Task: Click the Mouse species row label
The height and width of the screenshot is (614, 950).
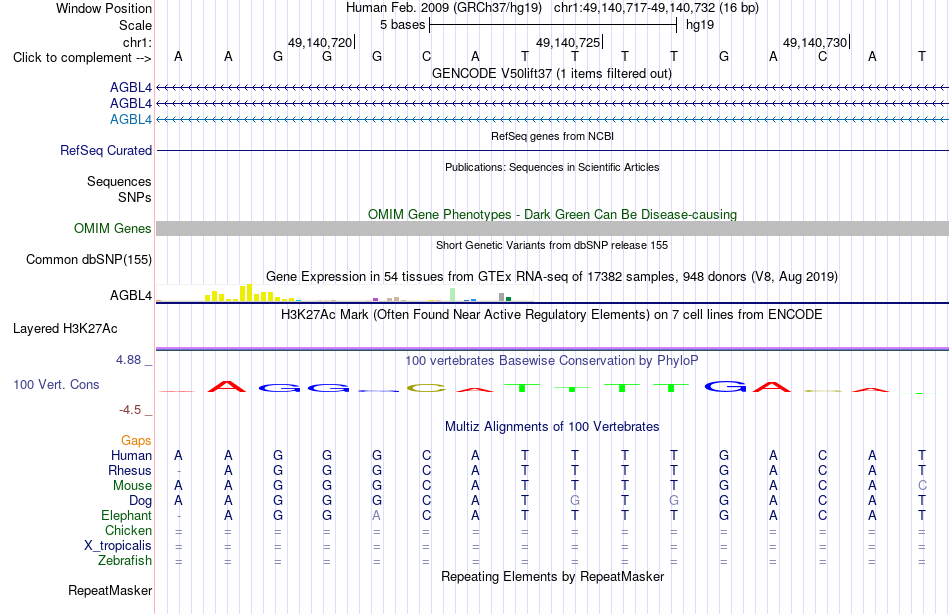Action: pyautogui.click(x=132, y=486)
